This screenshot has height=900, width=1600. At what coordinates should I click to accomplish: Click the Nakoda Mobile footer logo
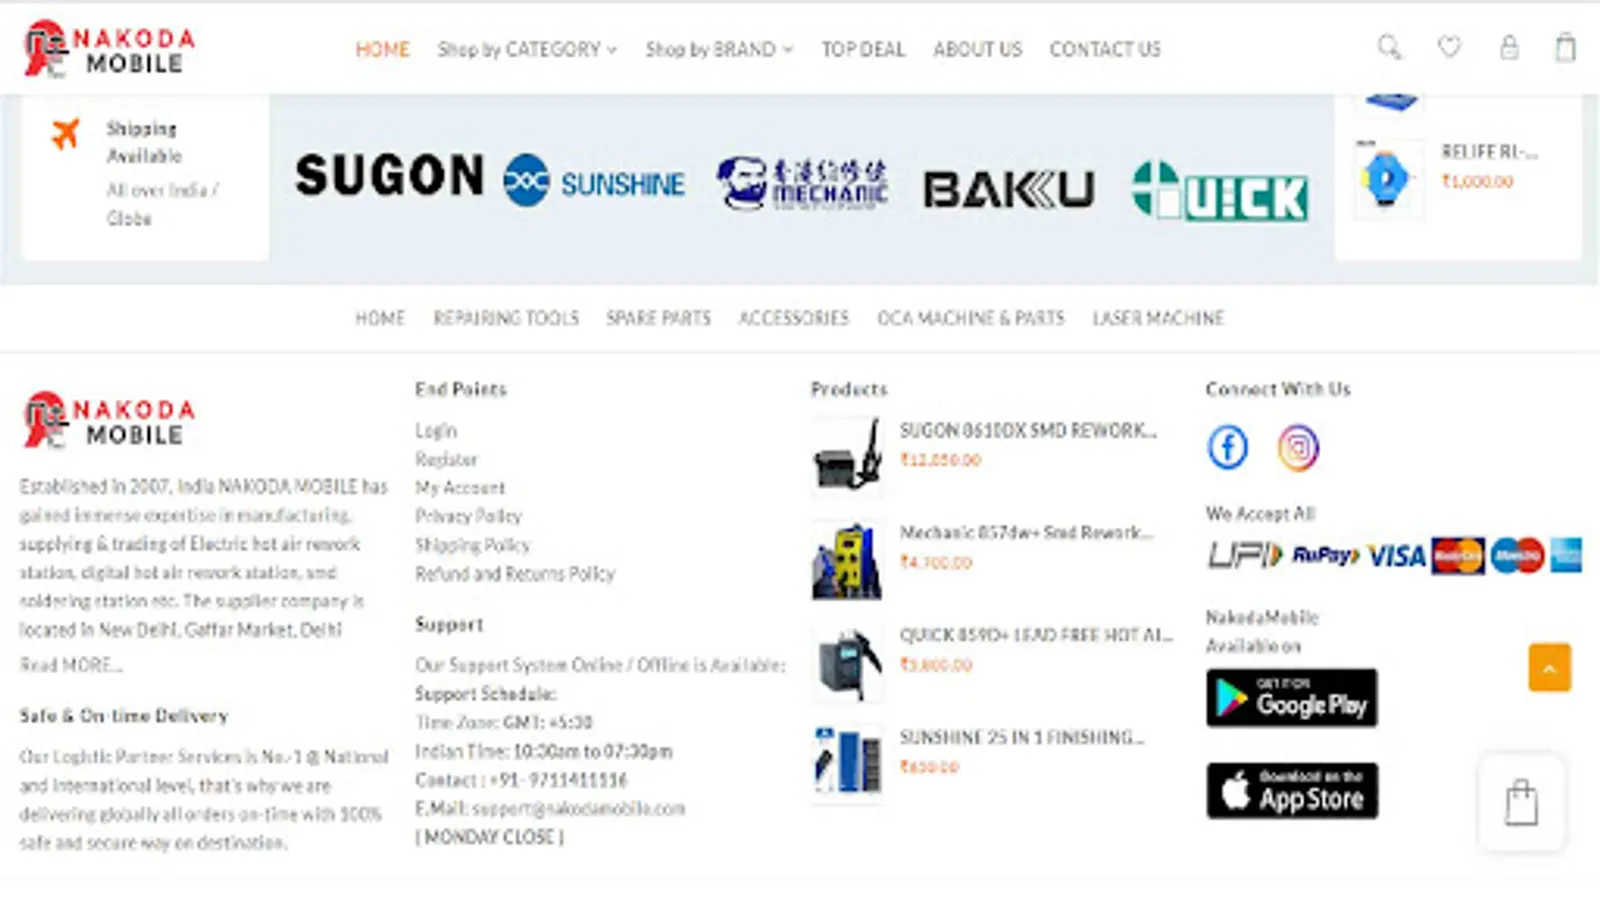(109, 420)
